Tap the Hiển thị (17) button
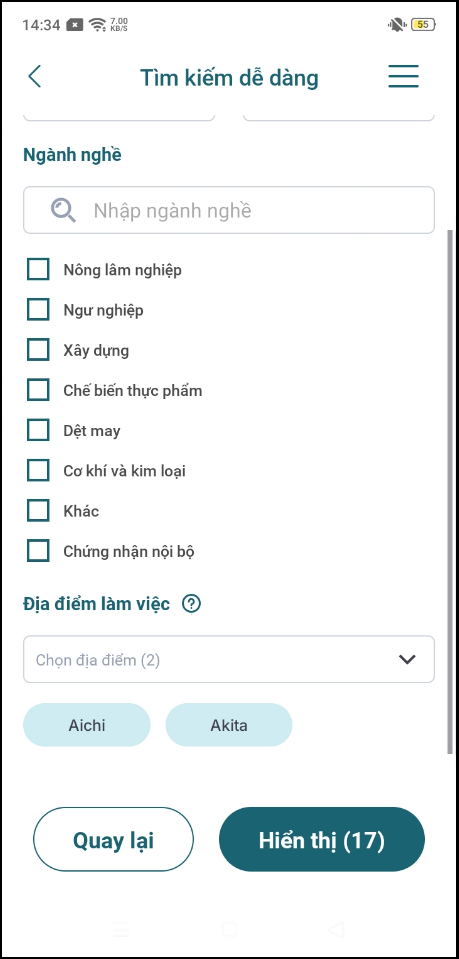The height and width of the screenshot is (959, 459). (x=322, y=839)
